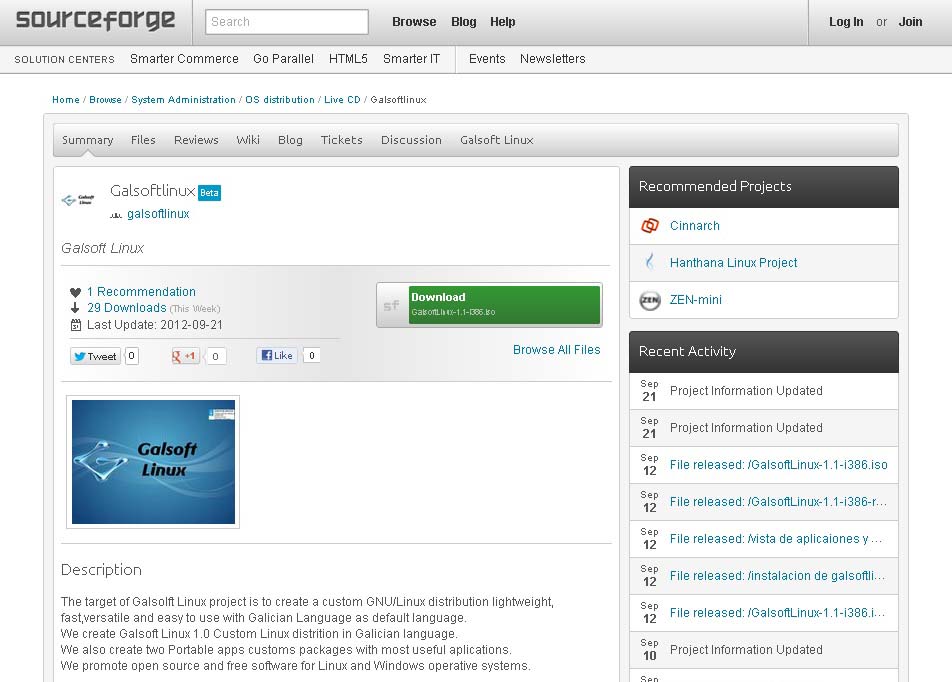Open File released: /GalsoftLinux-1.1-i386.iso activity
The width and height of the screenshot is (952, 682).
pos(778,465)
